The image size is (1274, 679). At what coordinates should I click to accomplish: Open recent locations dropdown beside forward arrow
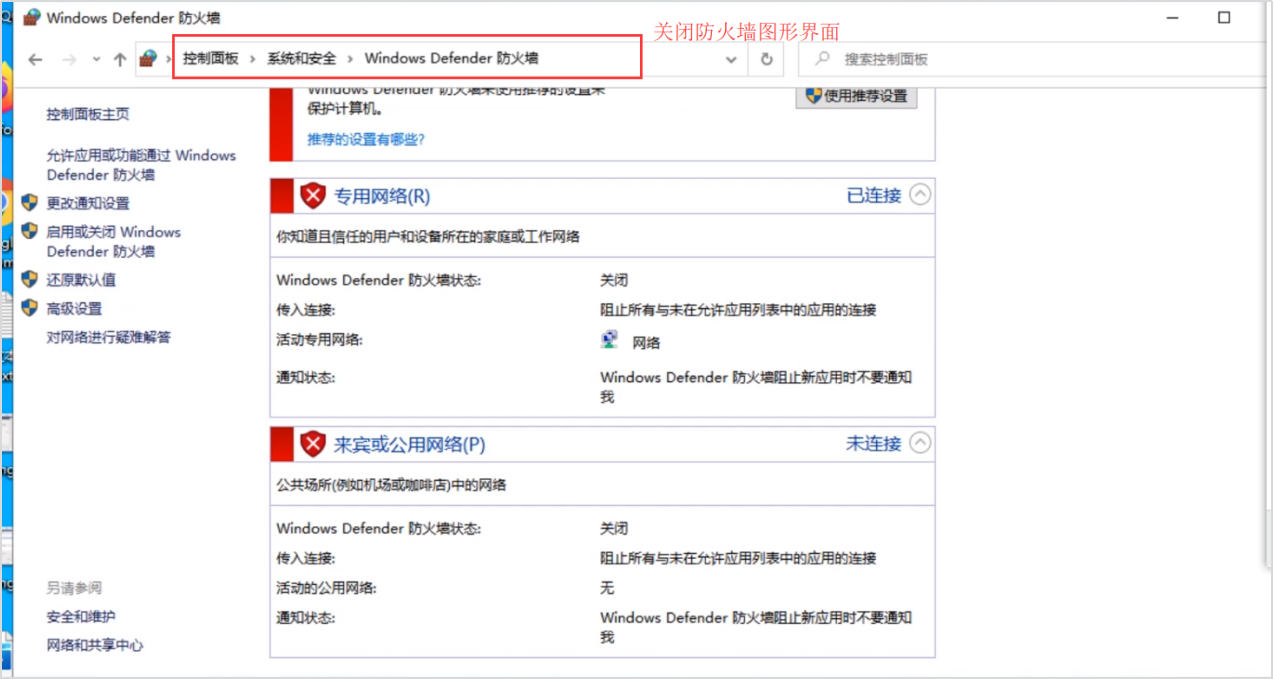pyautogui.click(x=96, y=60)
